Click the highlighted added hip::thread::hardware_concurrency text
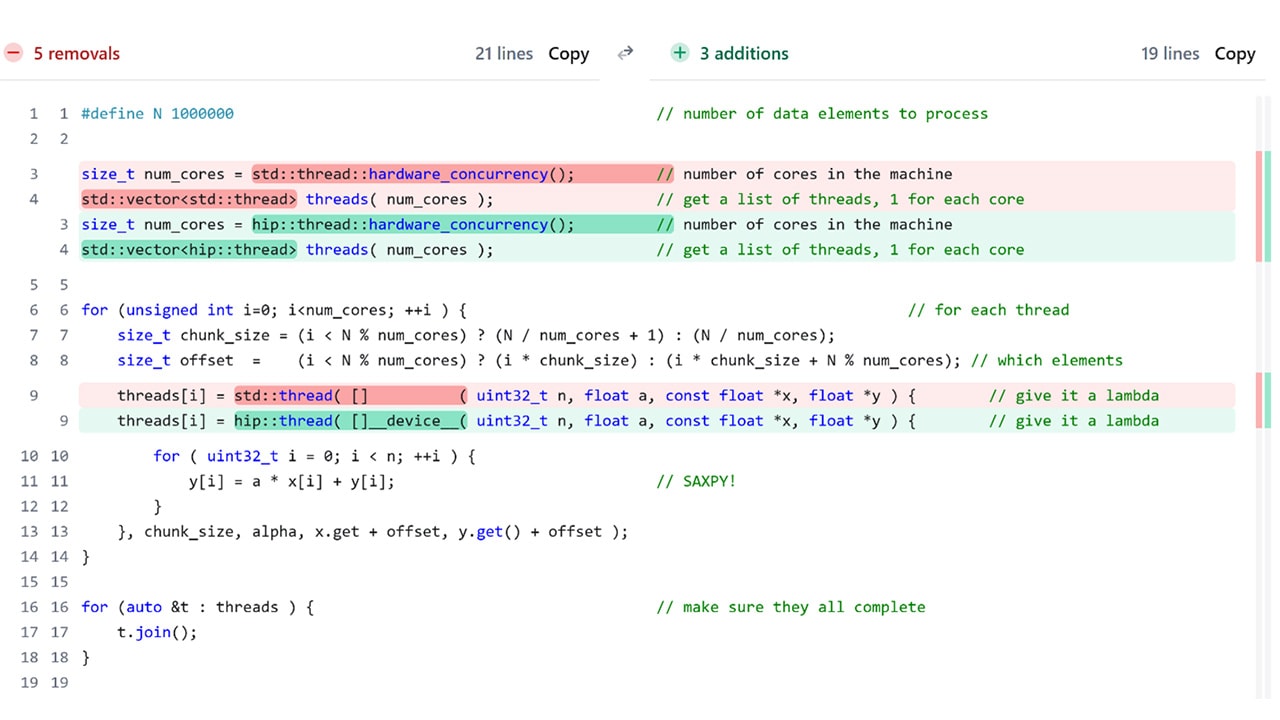Image resolution: width=1280 pixels, height=720 pixels. coord(413,225)
